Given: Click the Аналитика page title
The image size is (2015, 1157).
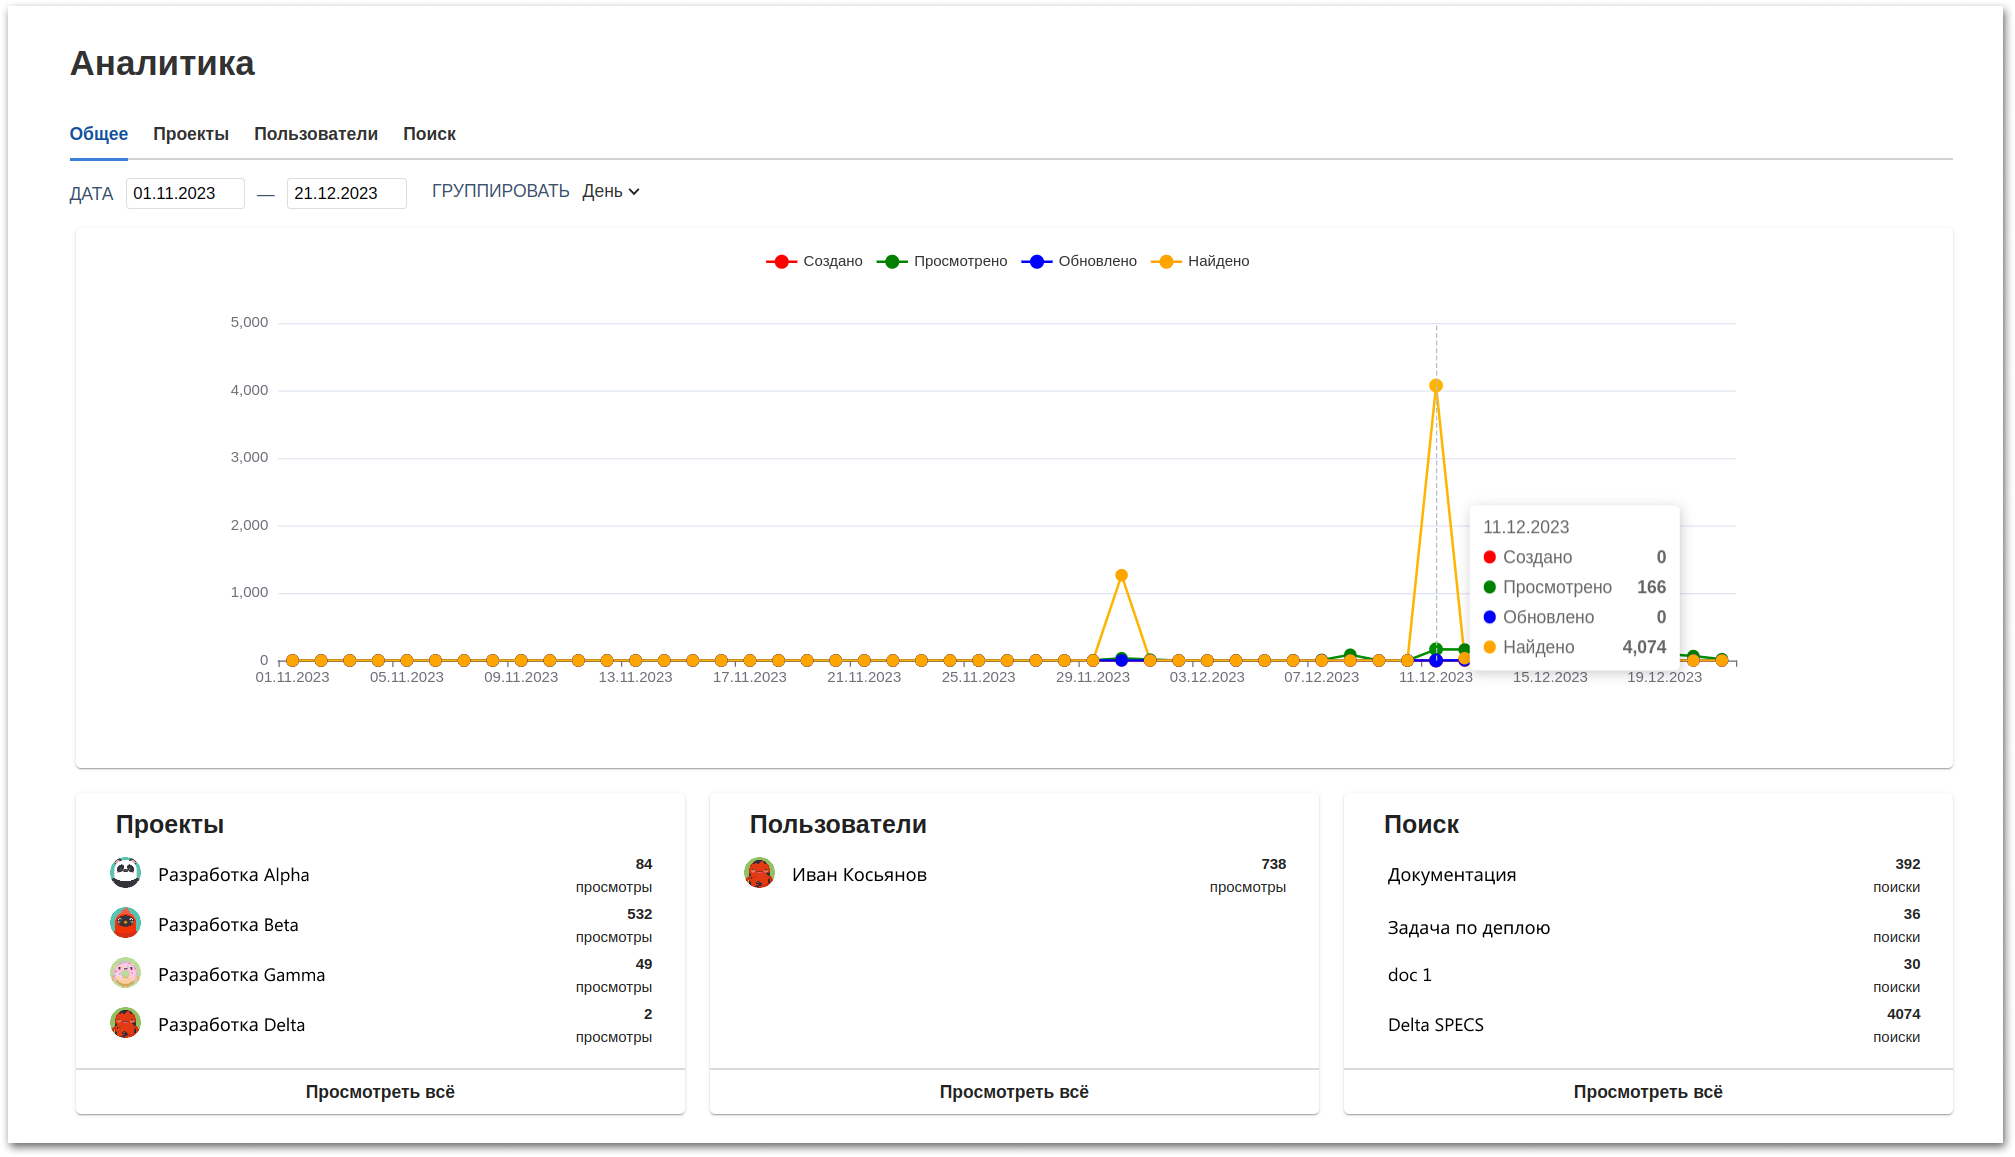Looking at the screenshot, I should (x=162, y=63).
